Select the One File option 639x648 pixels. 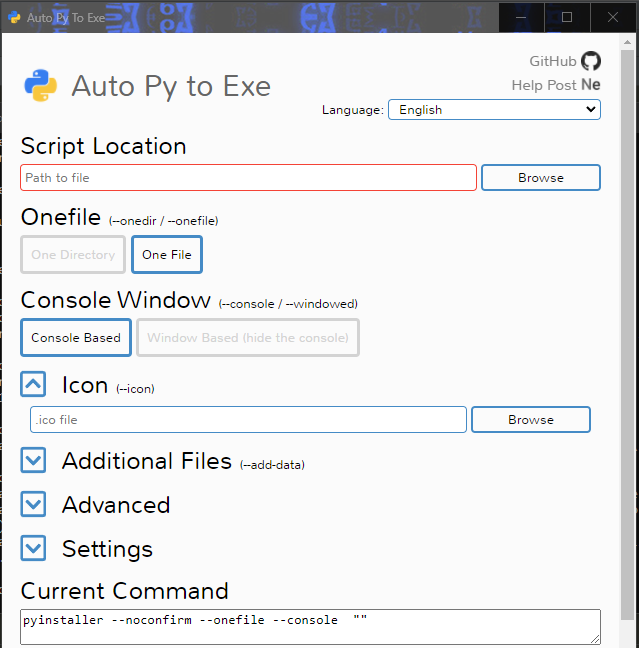[x=167, y=255]
